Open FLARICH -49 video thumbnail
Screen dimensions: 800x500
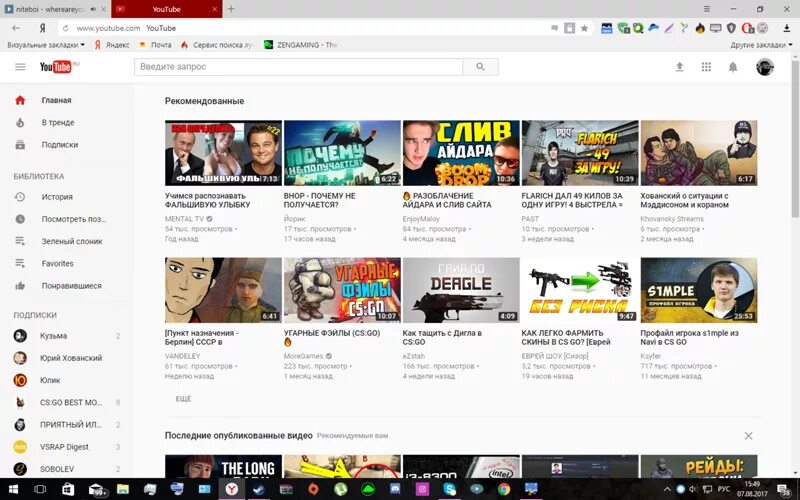pyautogui.click(x=580, y=153)
